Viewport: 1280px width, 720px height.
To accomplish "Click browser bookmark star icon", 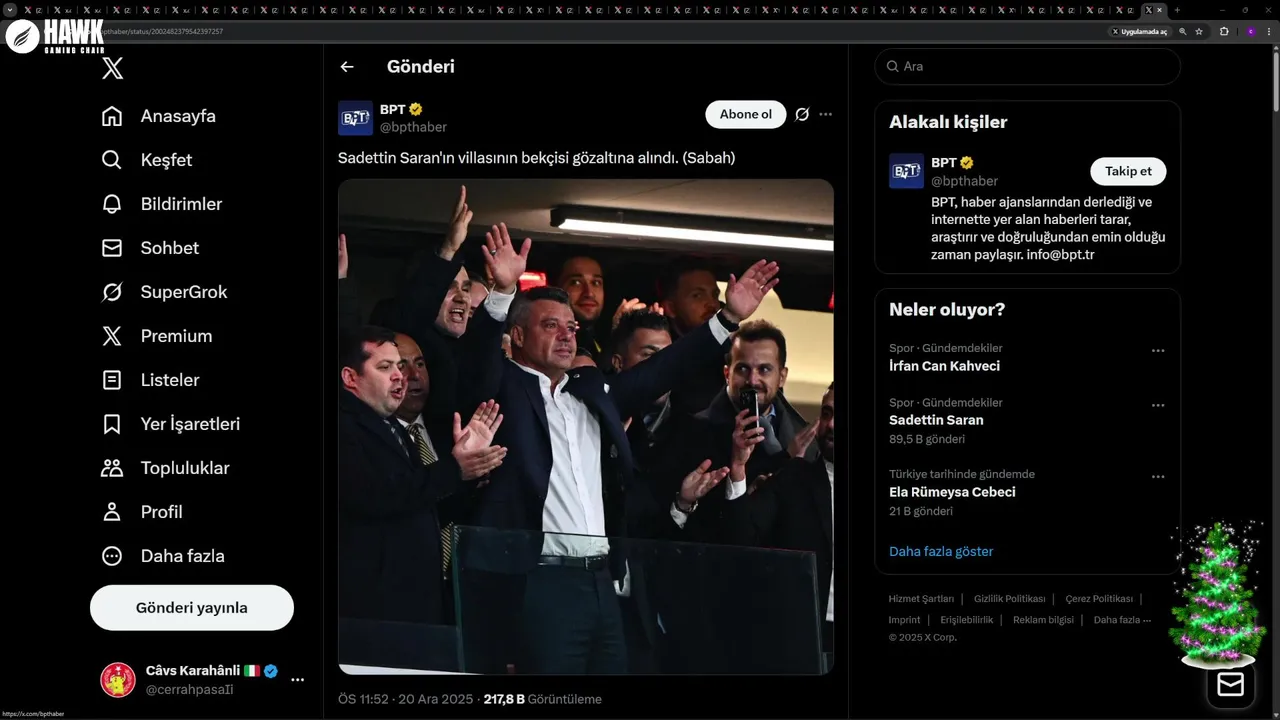I will 1199,32.
